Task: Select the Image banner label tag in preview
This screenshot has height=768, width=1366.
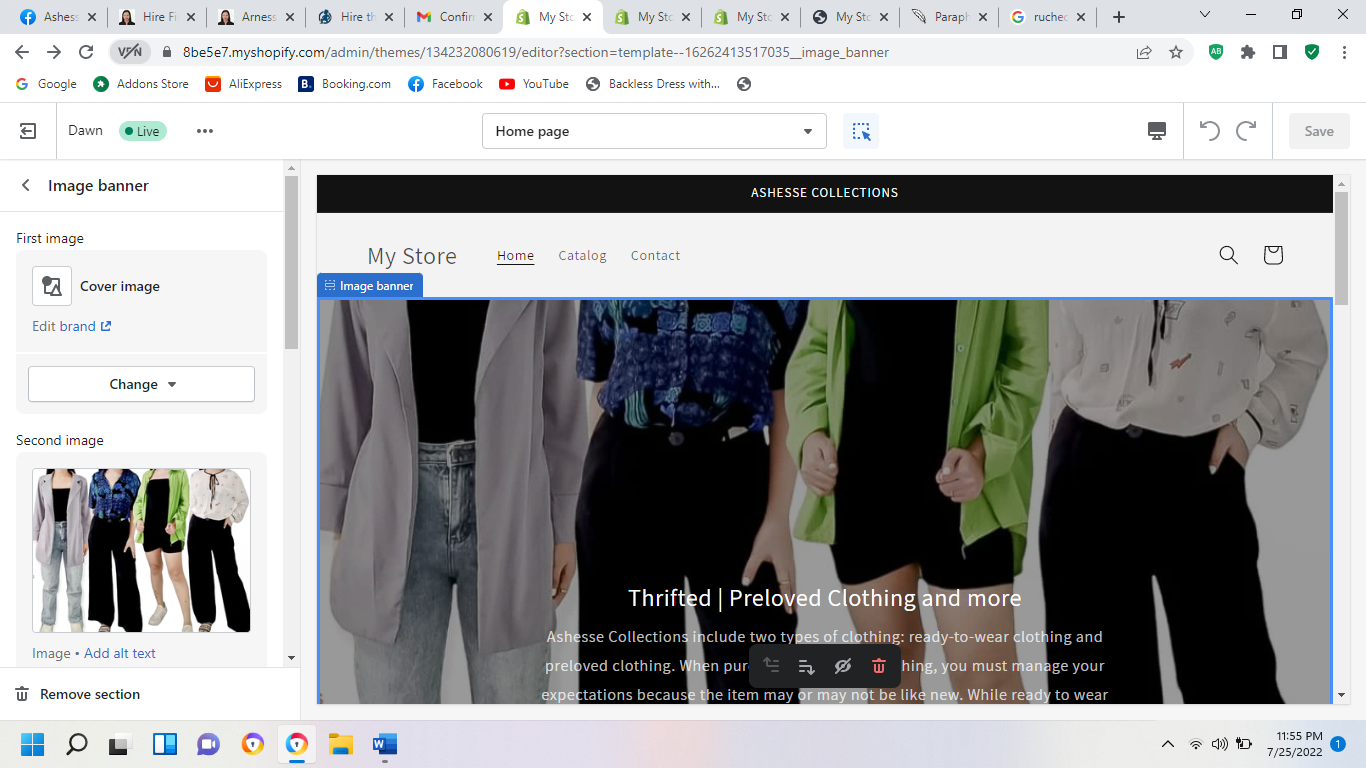Action: pyautogui.click(x=370, y=286)
